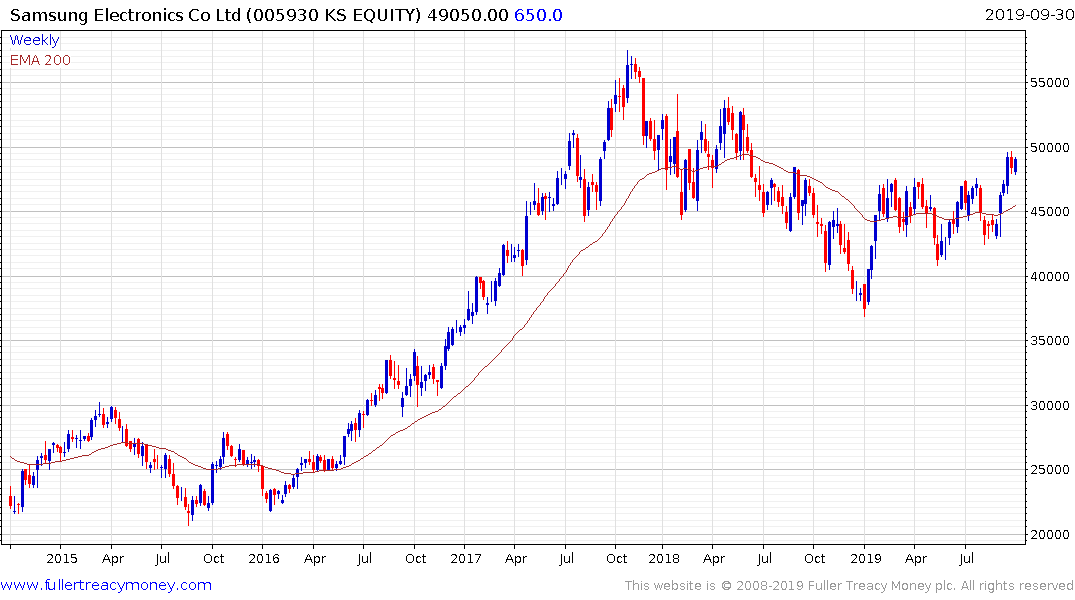Click the 30000 price axis label
Screen dimensions: 1075x600
tap(1049, 405)
